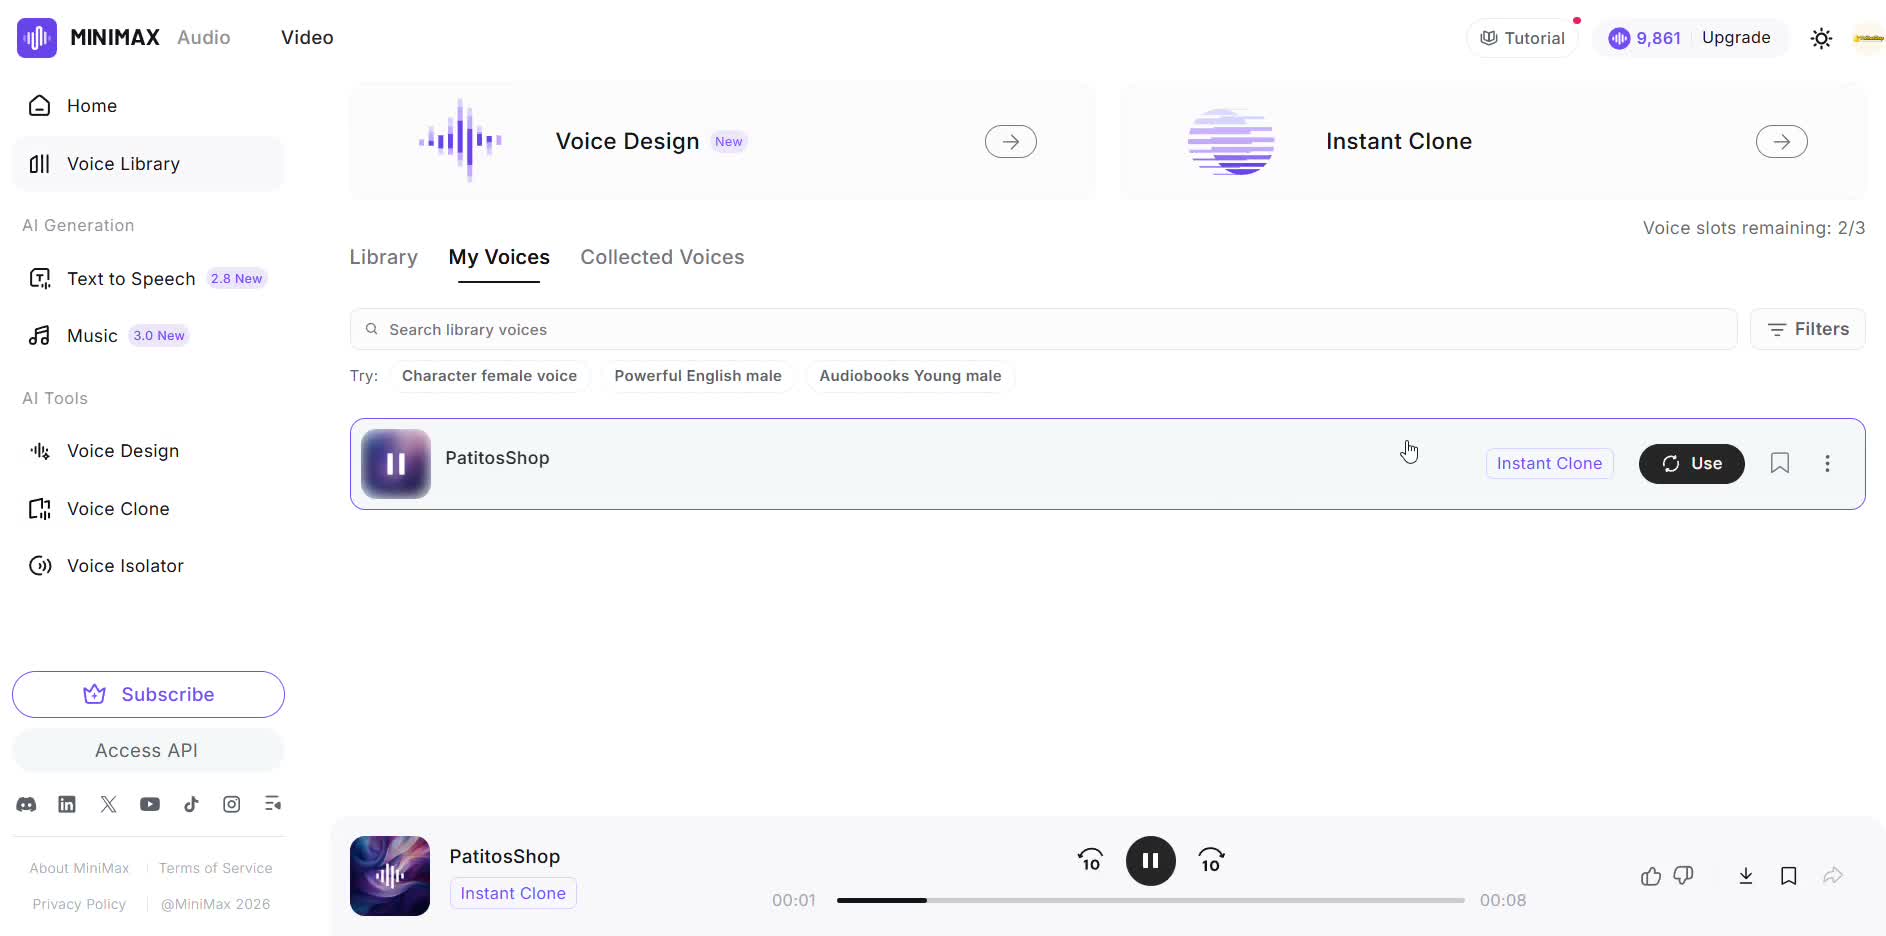Open Text to Speech in sidebar
The image size is (1886, 936).
(148, 279)
